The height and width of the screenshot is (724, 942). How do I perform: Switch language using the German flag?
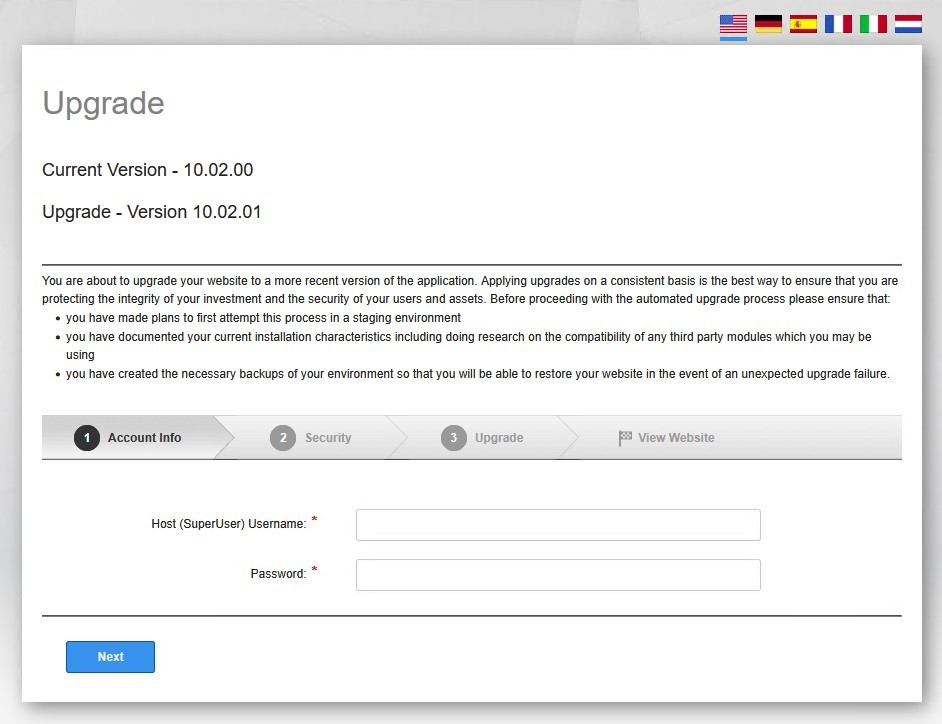coord(768,24)
